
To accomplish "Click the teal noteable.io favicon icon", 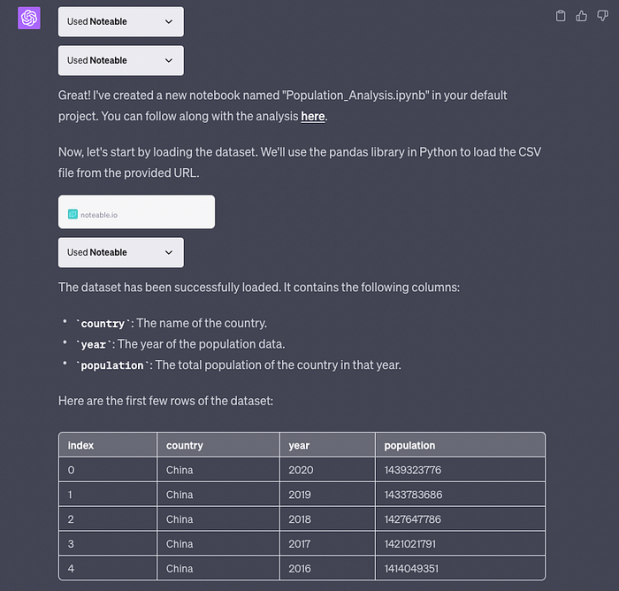I will [73, 214].
